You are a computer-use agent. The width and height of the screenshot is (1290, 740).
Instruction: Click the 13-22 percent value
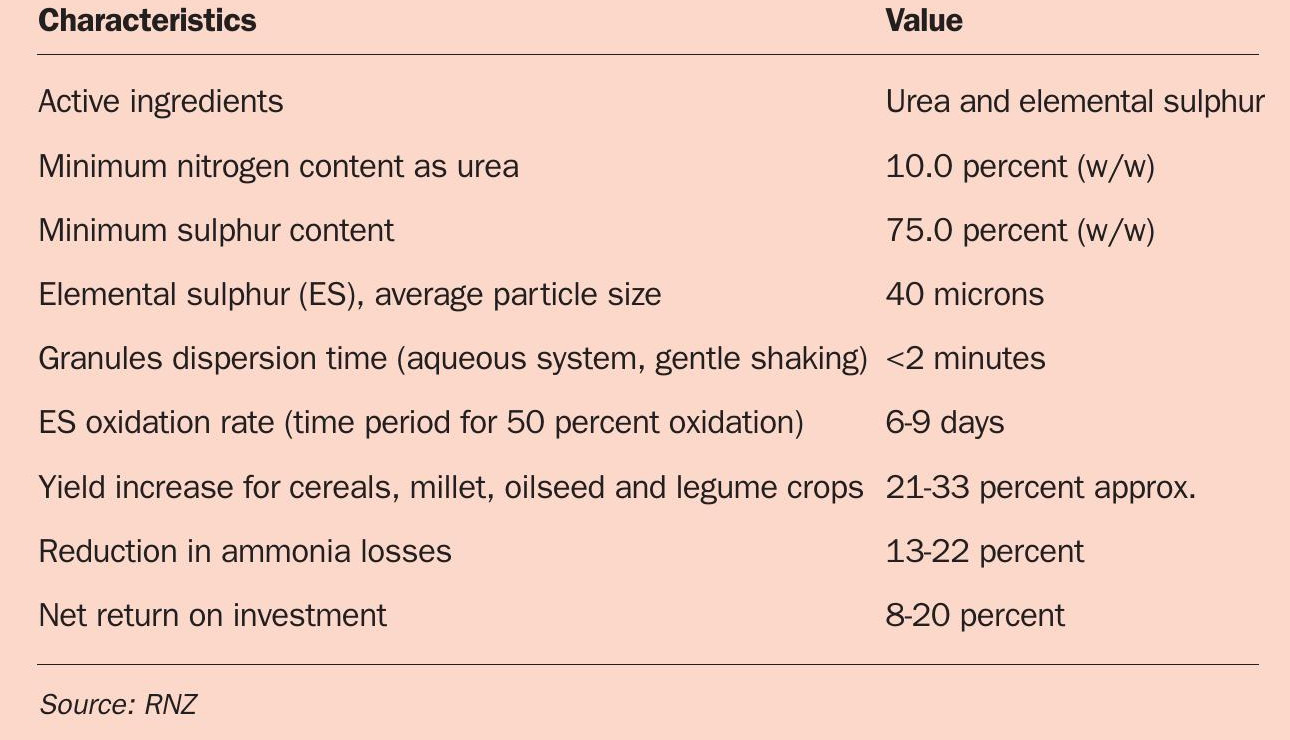coord(985,552)
